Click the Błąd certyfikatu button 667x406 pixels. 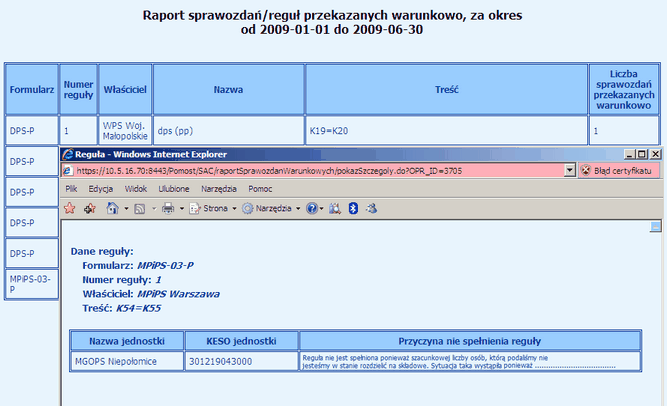pyautogui.click(x=622, y=171)
